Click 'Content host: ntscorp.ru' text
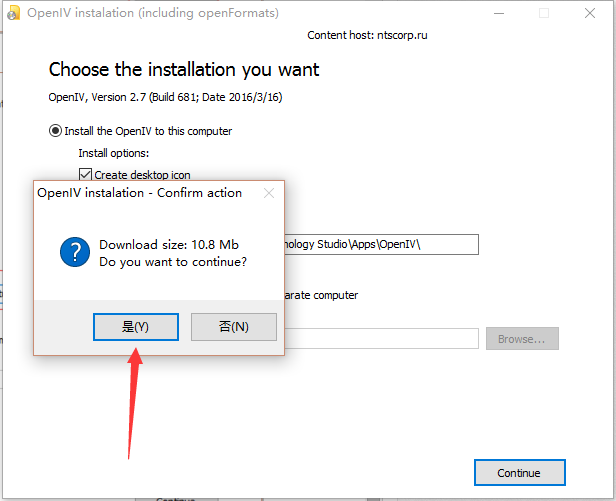The image size is (616, 501). [367, 35]
